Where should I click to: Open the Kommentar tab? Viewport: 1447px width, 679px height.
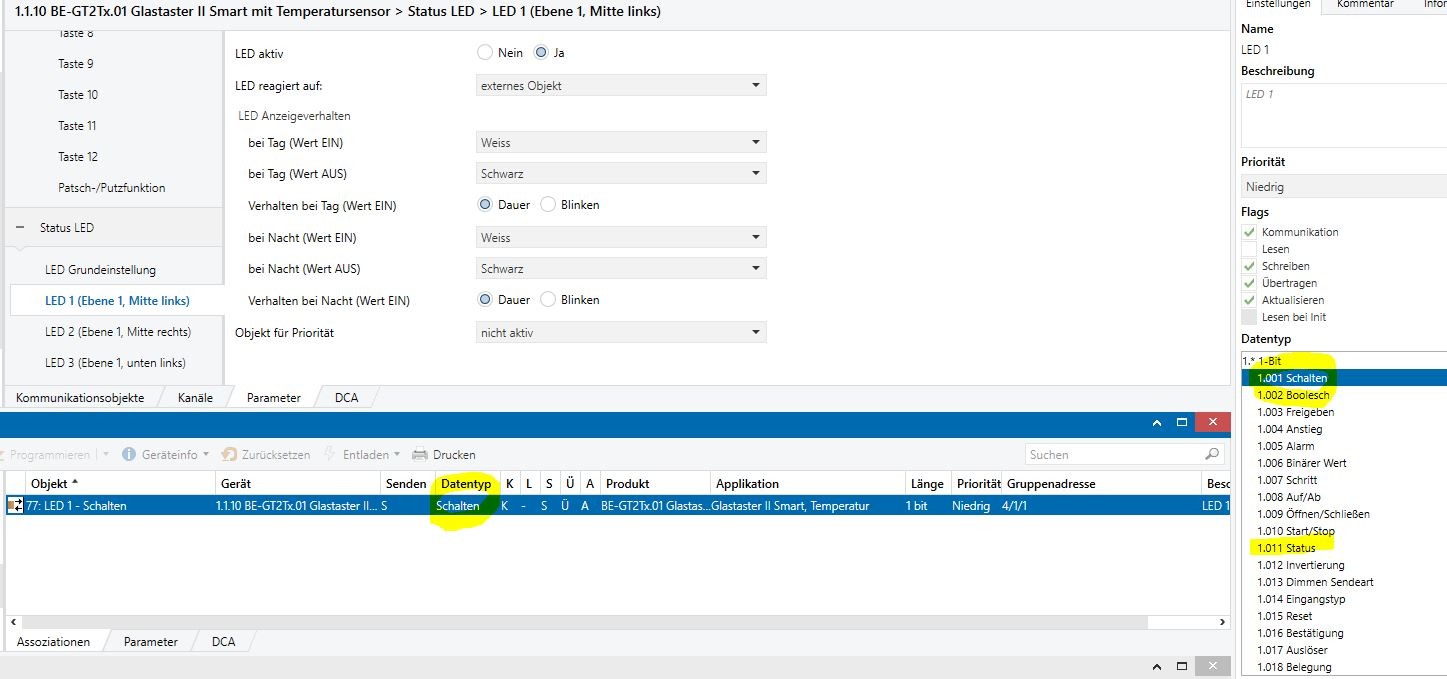pos(1364,5)
